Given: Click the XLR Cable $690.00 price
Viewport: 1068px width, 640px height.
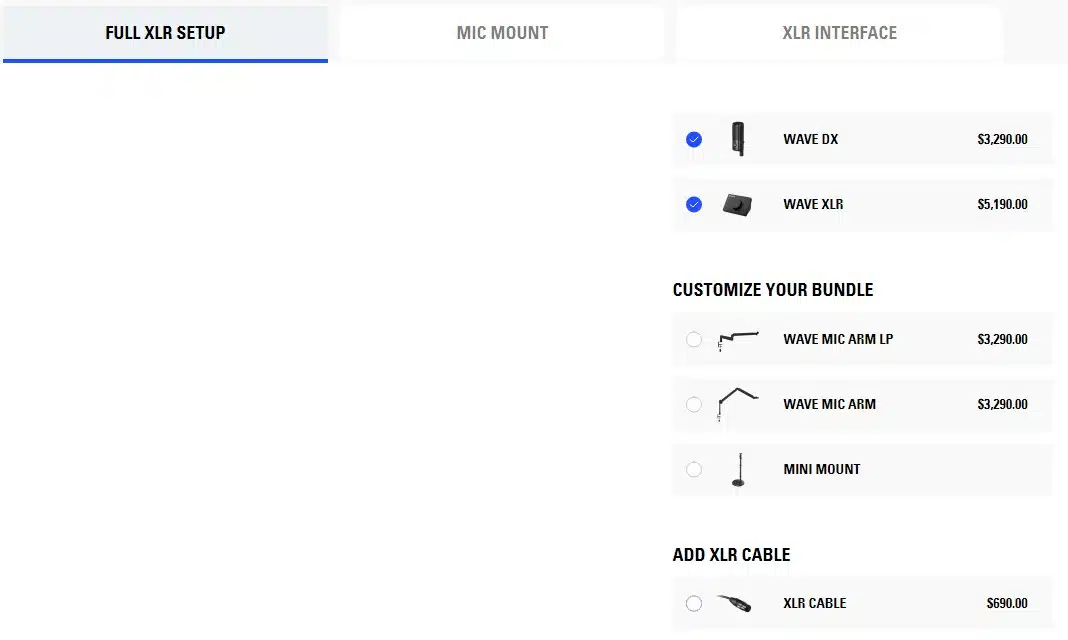Looking at the screenshot, I should 1006,603.
